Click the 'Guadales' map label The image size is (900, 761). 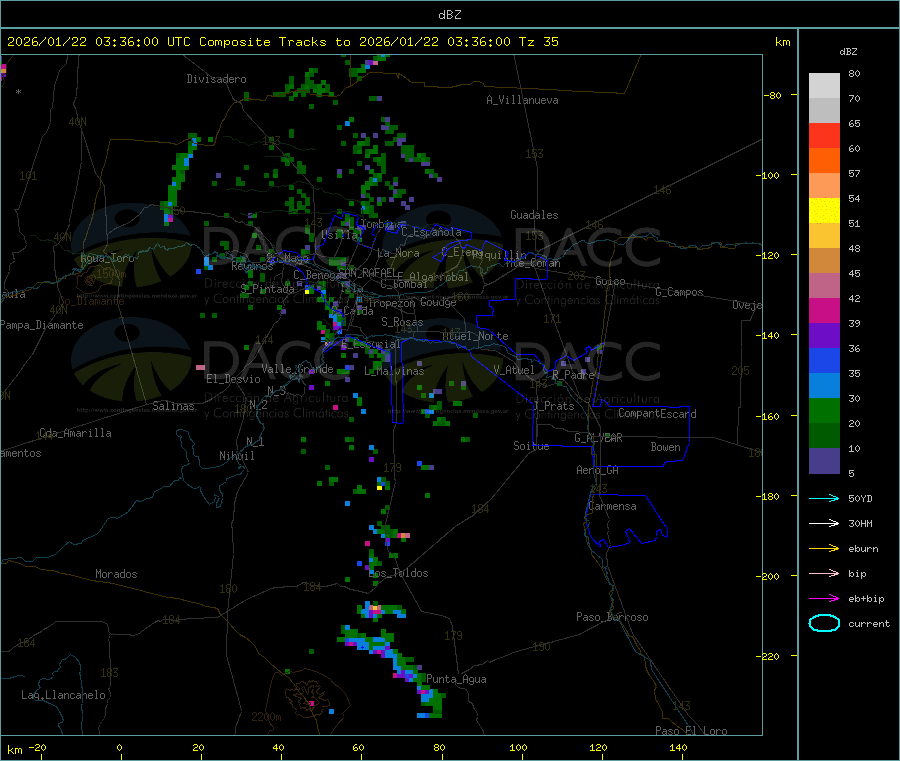[534, 215]
